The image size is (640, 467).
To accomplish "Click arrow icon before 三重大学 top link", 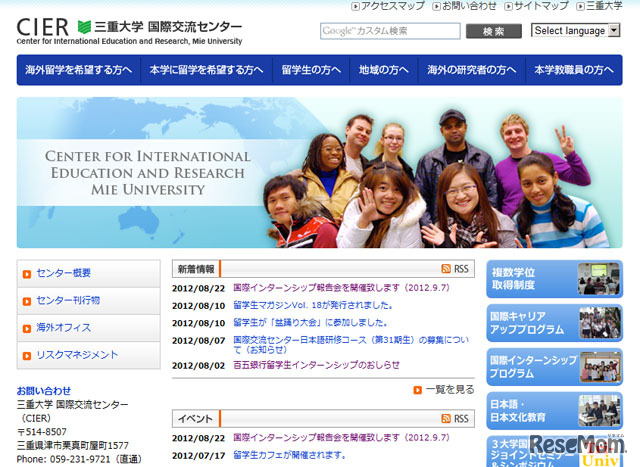I will pyautogui.click(x=580, y=6).
